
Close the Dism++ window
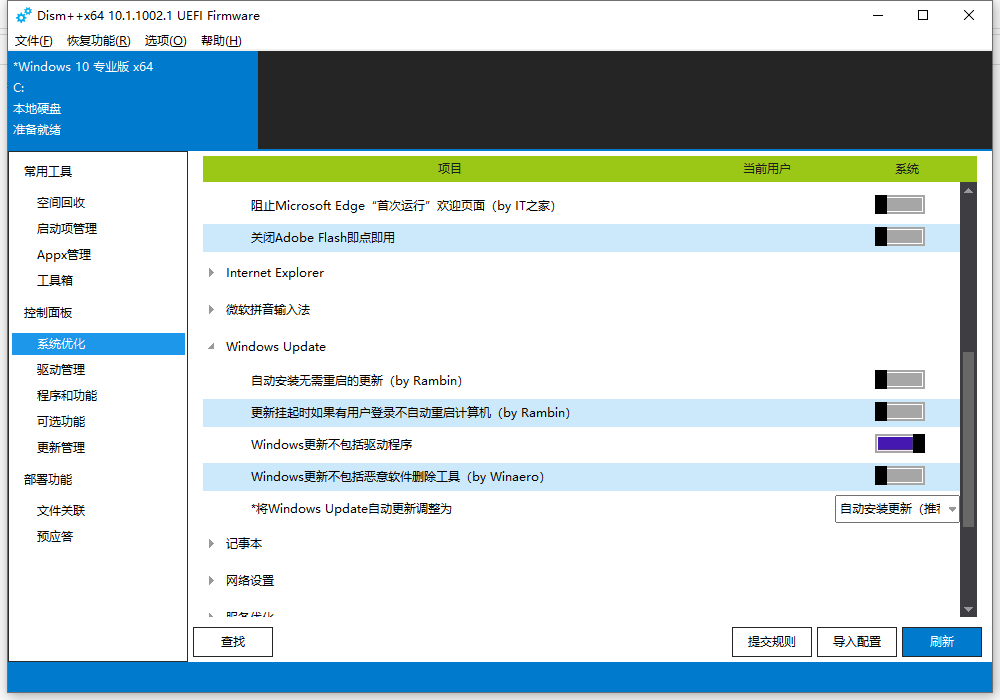click(x=969, y=15)
